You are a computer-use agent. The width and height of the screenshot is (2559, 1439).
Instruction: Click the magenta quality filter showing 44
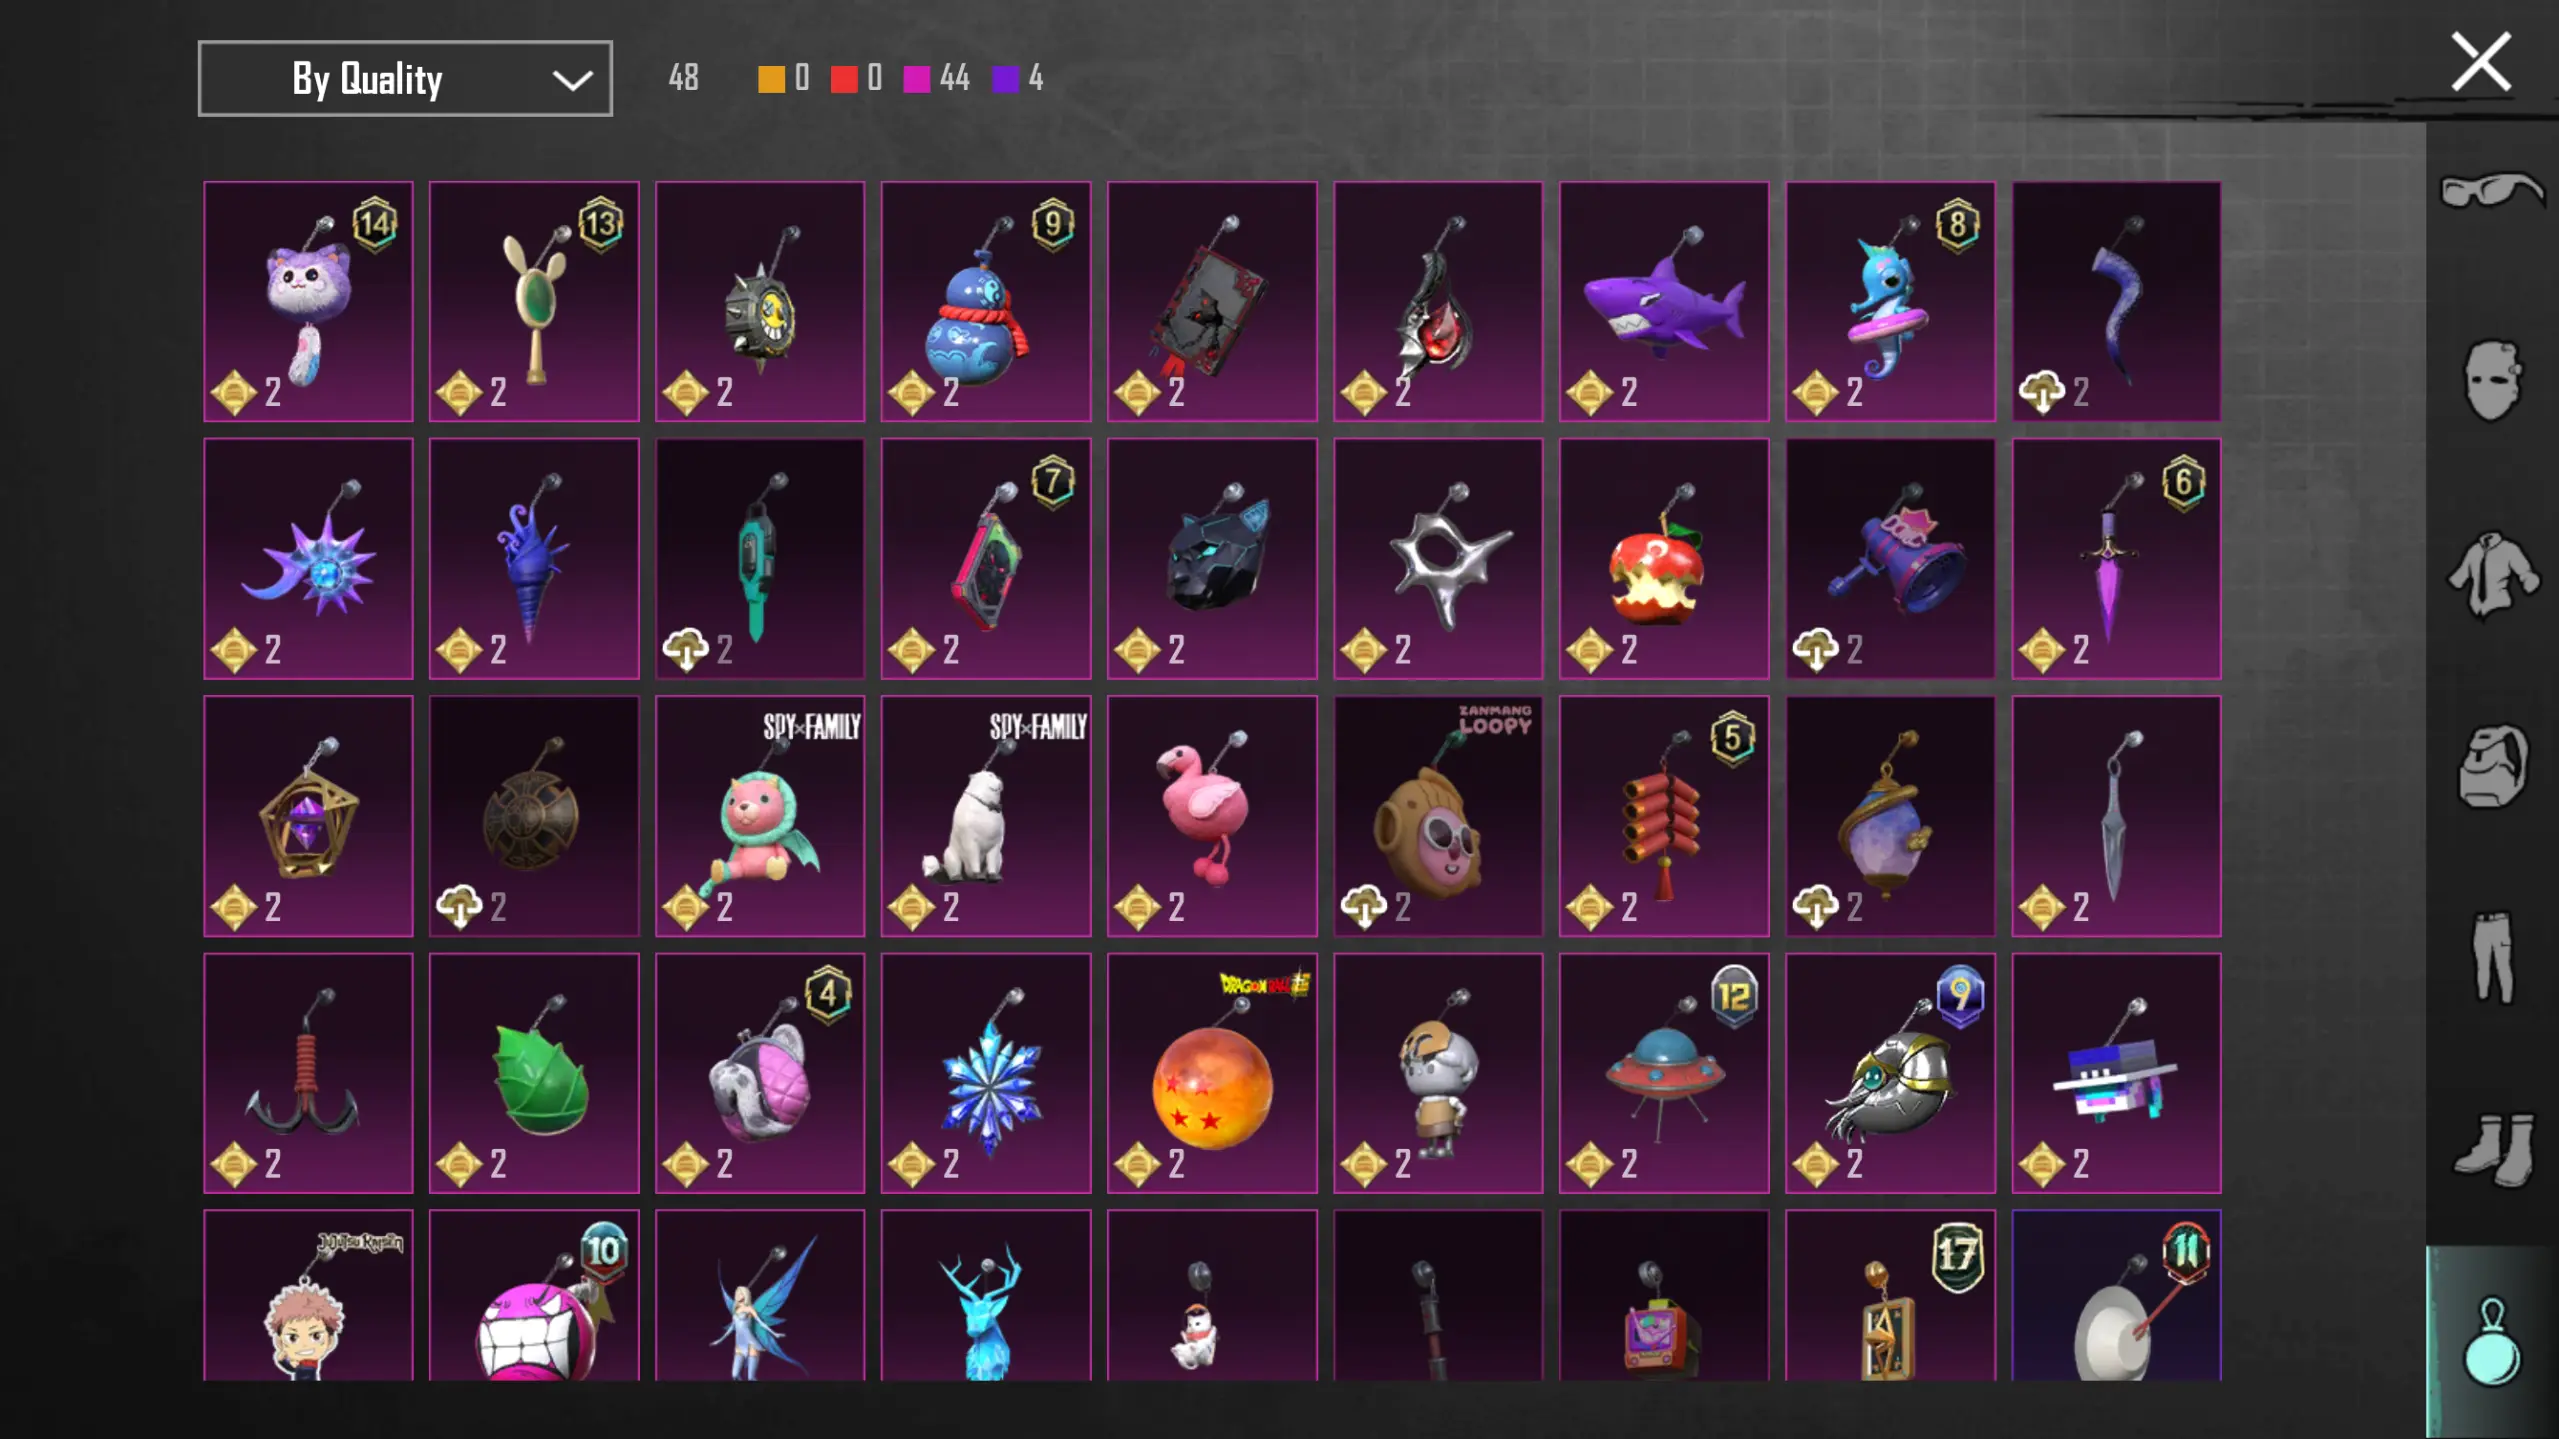coord(936,78)
